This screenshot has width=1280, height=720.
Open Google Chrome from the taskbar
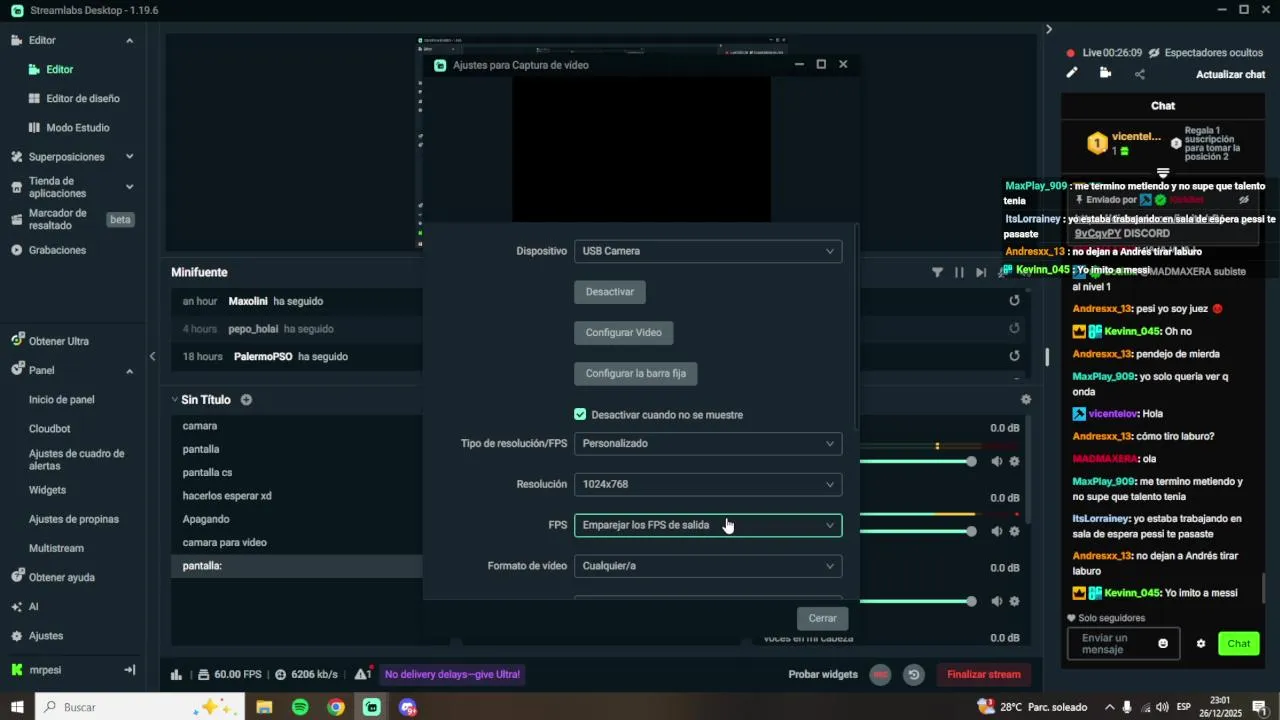coord(336,707)
